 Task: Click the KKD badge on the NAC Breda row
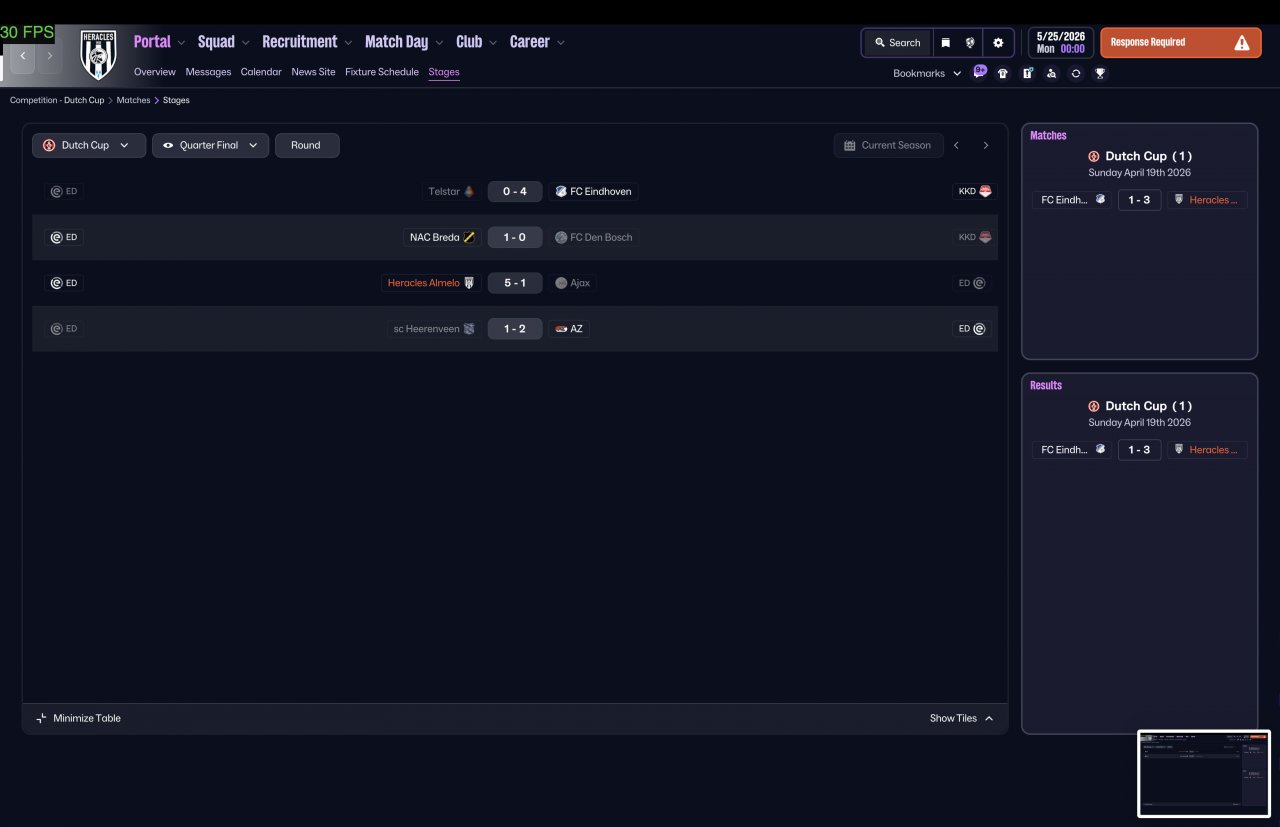tap(974, 237)
